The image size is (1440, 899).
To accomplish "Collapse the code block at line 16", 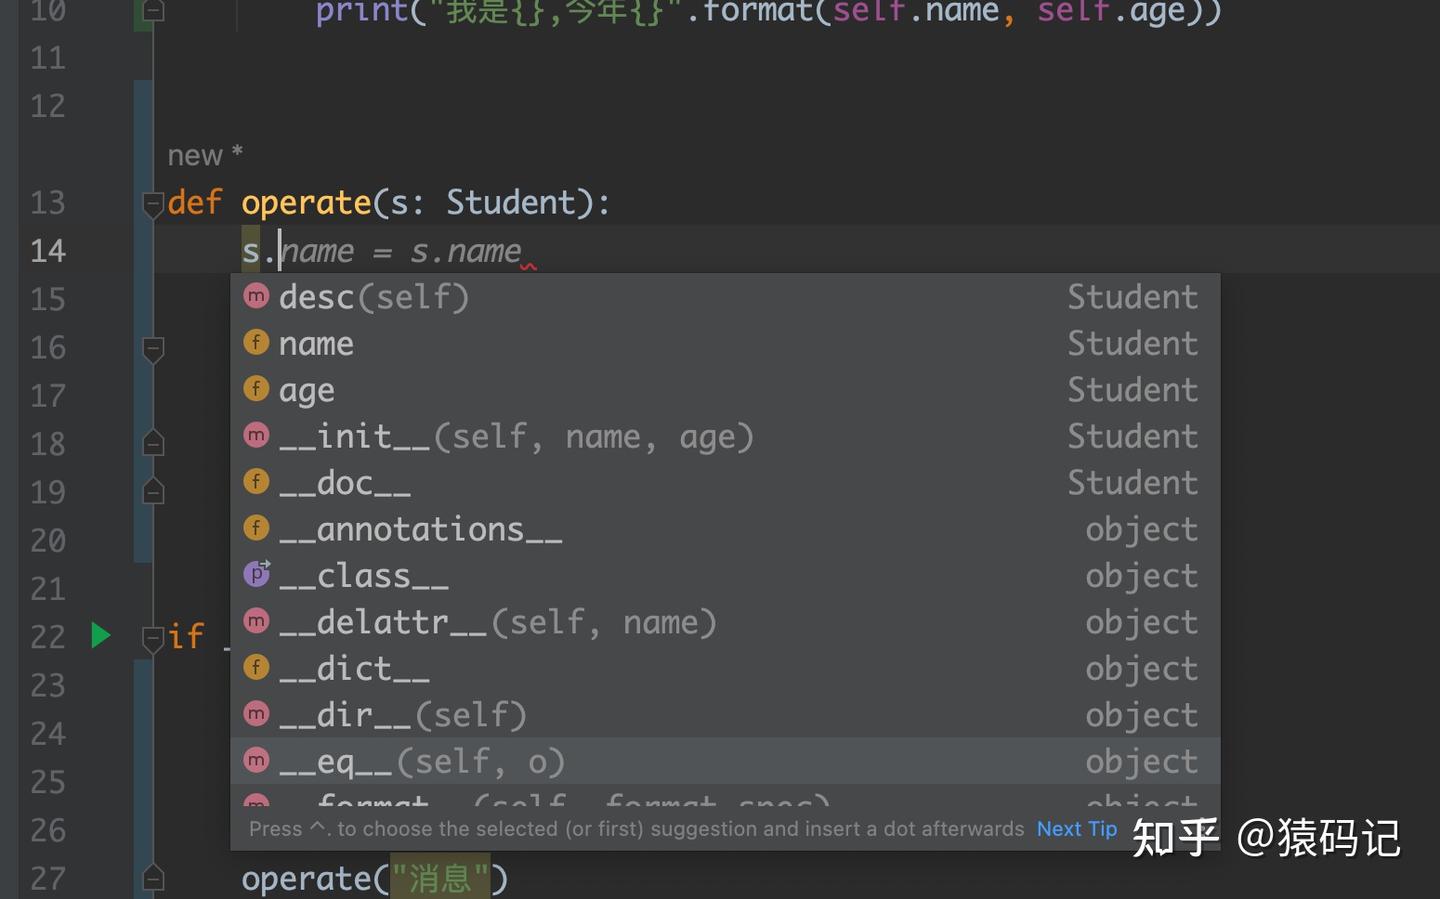I will pyautogui.click(x=153, y=350).
